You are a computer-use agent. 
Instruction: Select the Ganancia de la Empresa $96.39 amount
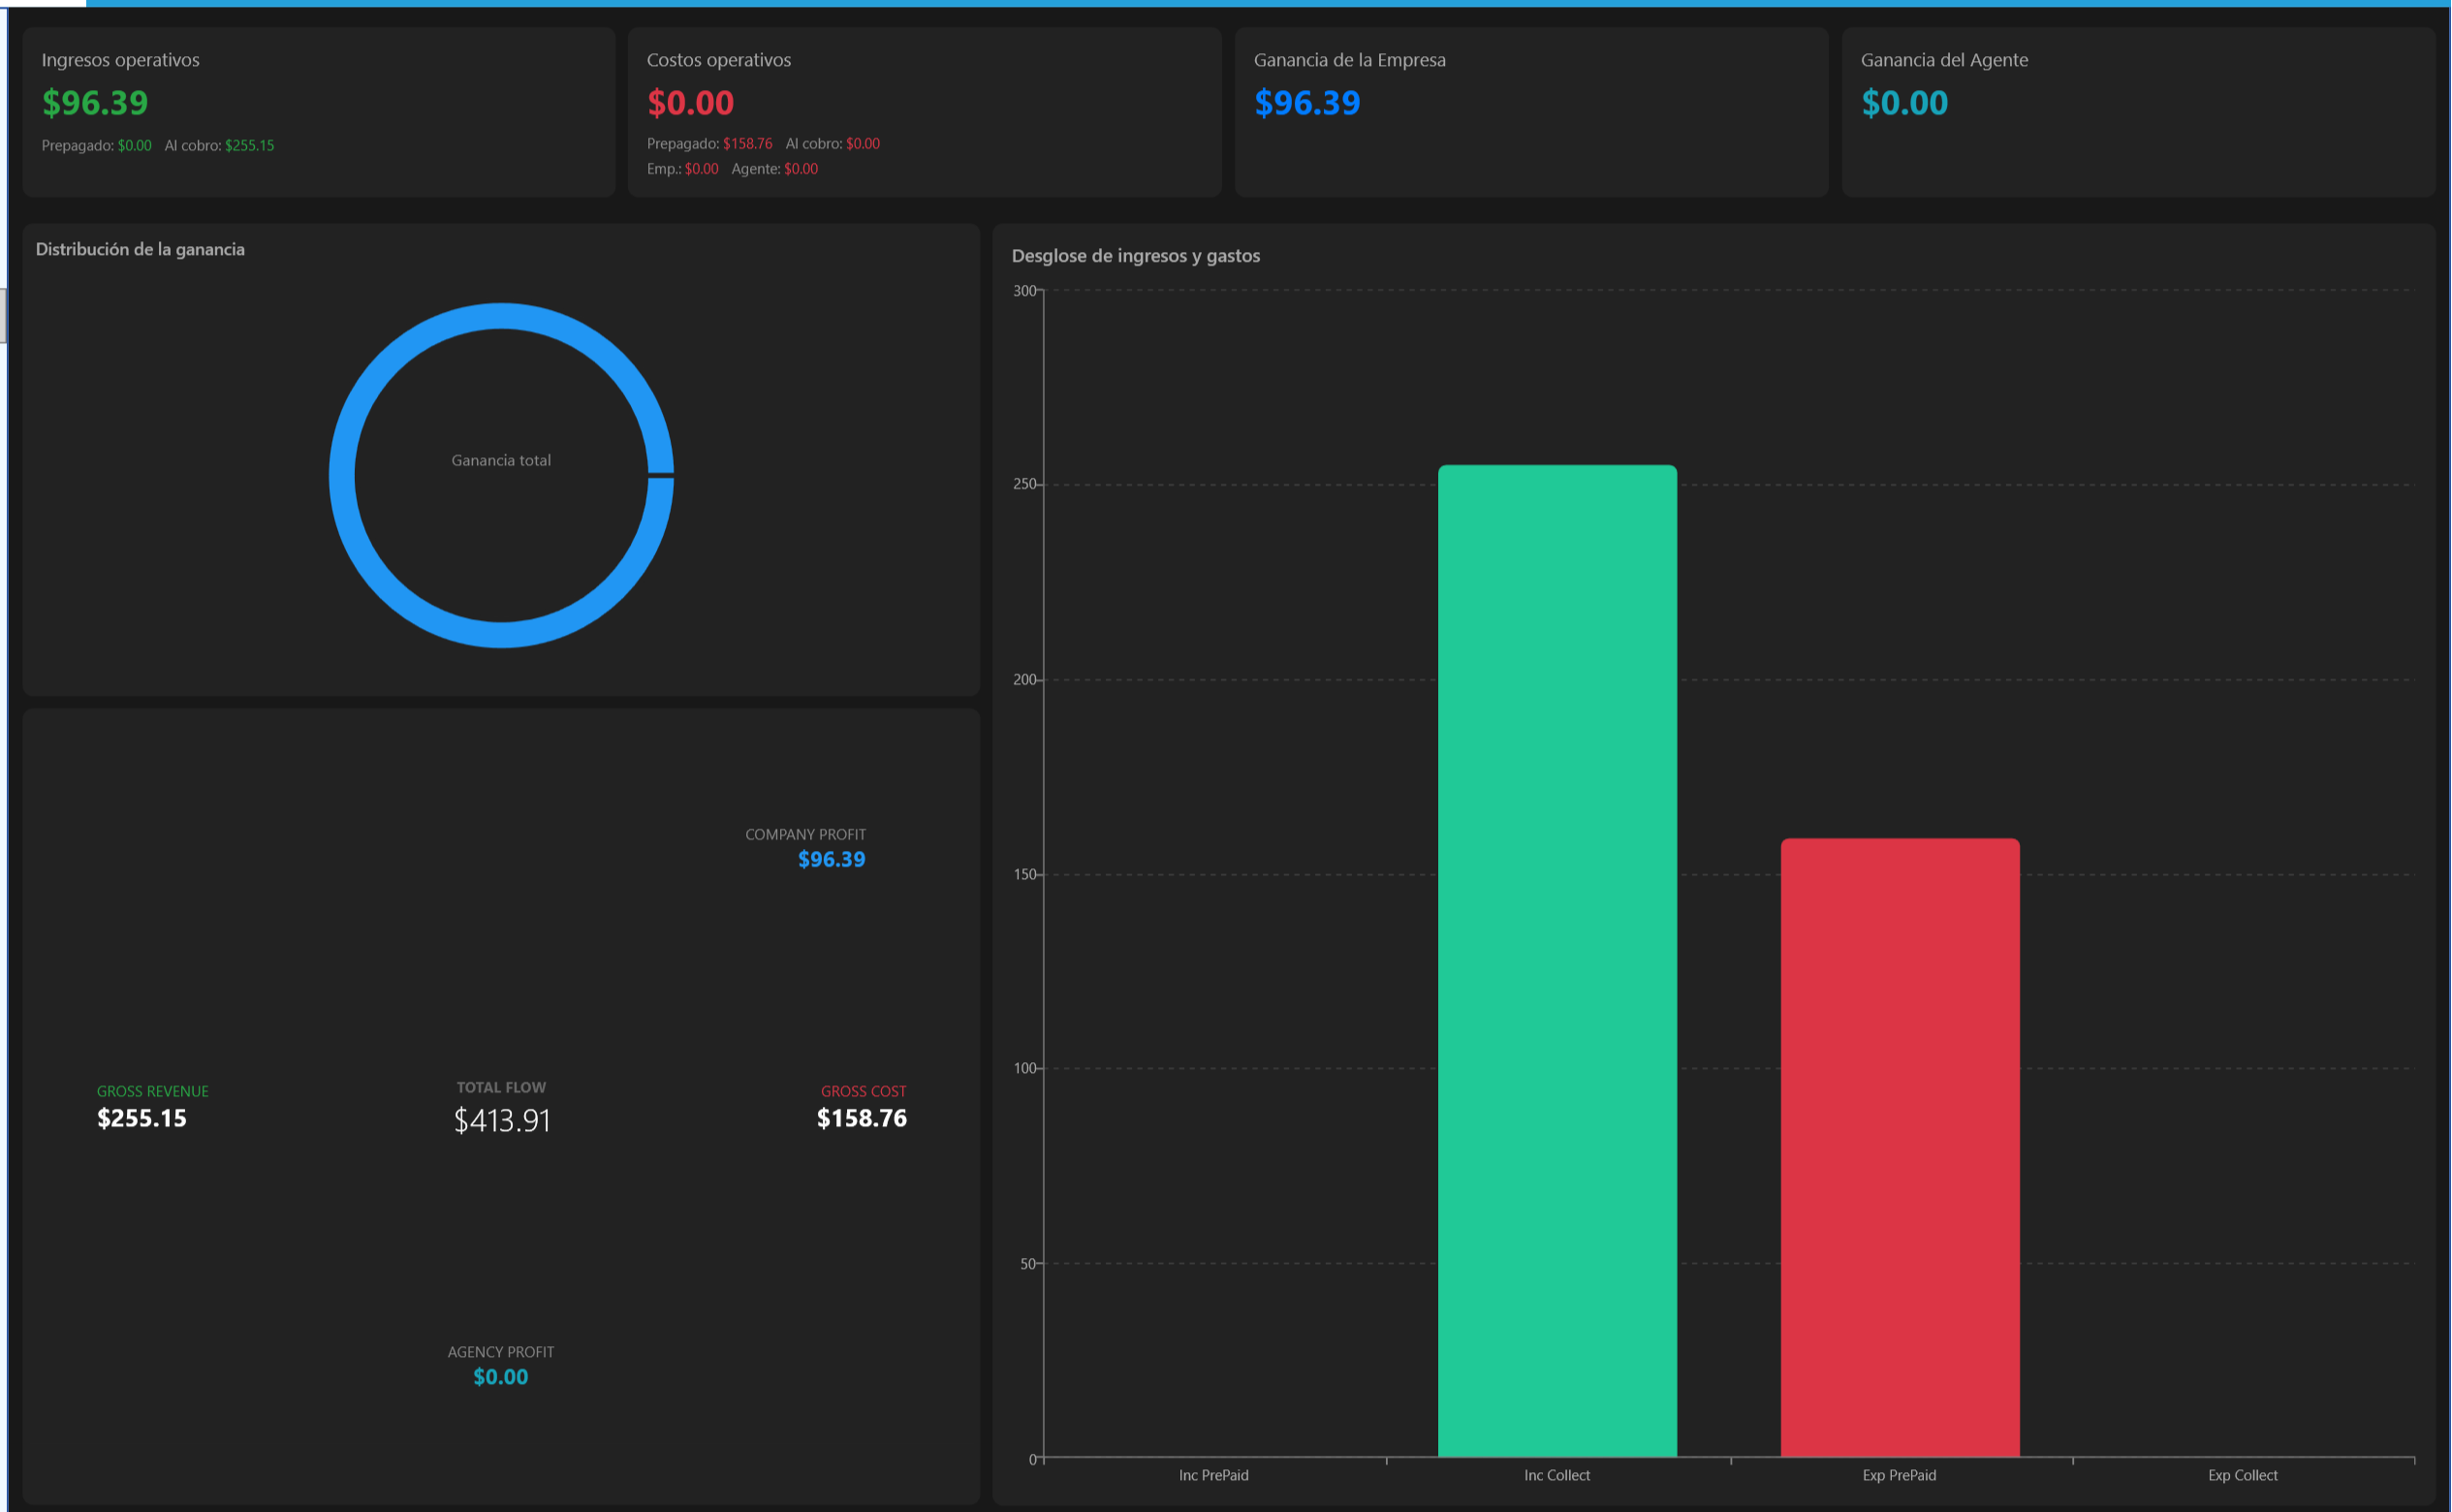1307,103
